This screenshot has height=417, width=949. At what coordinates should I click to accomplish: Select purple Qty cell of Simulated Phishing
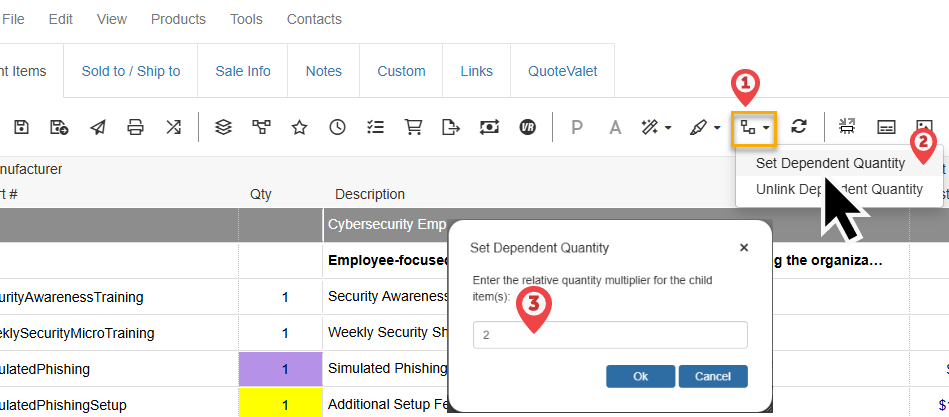(281, 369)
